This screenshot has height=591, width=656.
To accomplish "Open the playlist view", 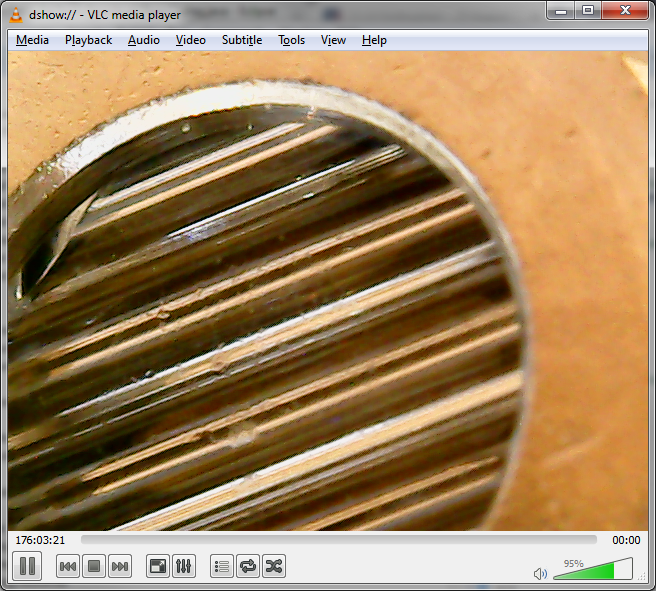I will [222, 567].
